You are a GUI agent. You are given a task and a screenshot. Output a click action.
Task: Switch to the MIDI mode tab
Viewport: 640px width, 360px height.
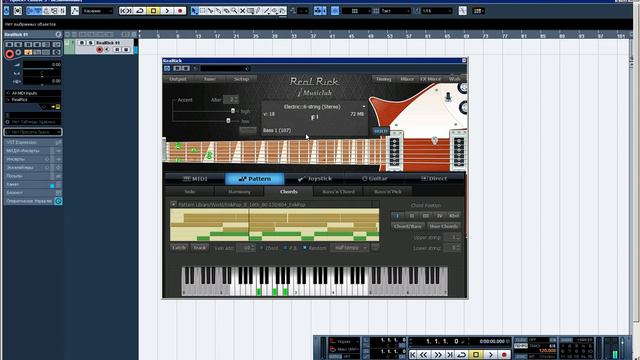[195, 179]
